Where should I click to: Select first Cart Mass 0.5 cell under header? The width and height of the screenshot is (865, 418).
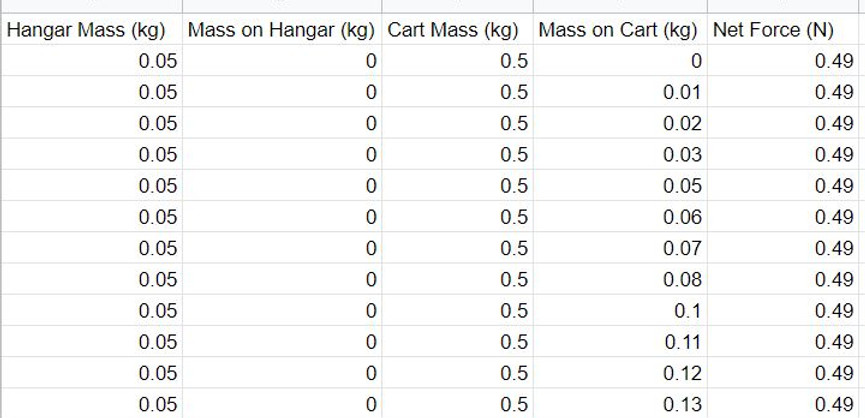pyautogui.click(x=457, y=61)
